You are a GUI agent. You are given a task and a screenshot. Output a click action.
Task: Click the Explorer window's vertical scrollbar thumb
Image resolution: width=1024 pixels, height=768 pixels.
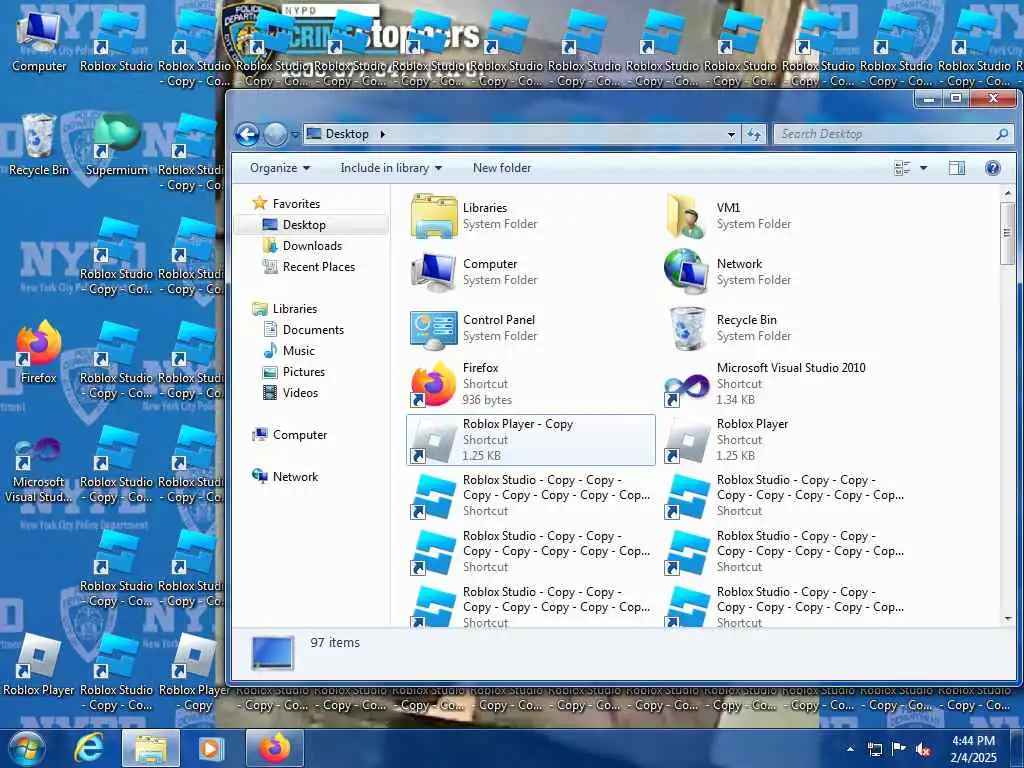1007,232
